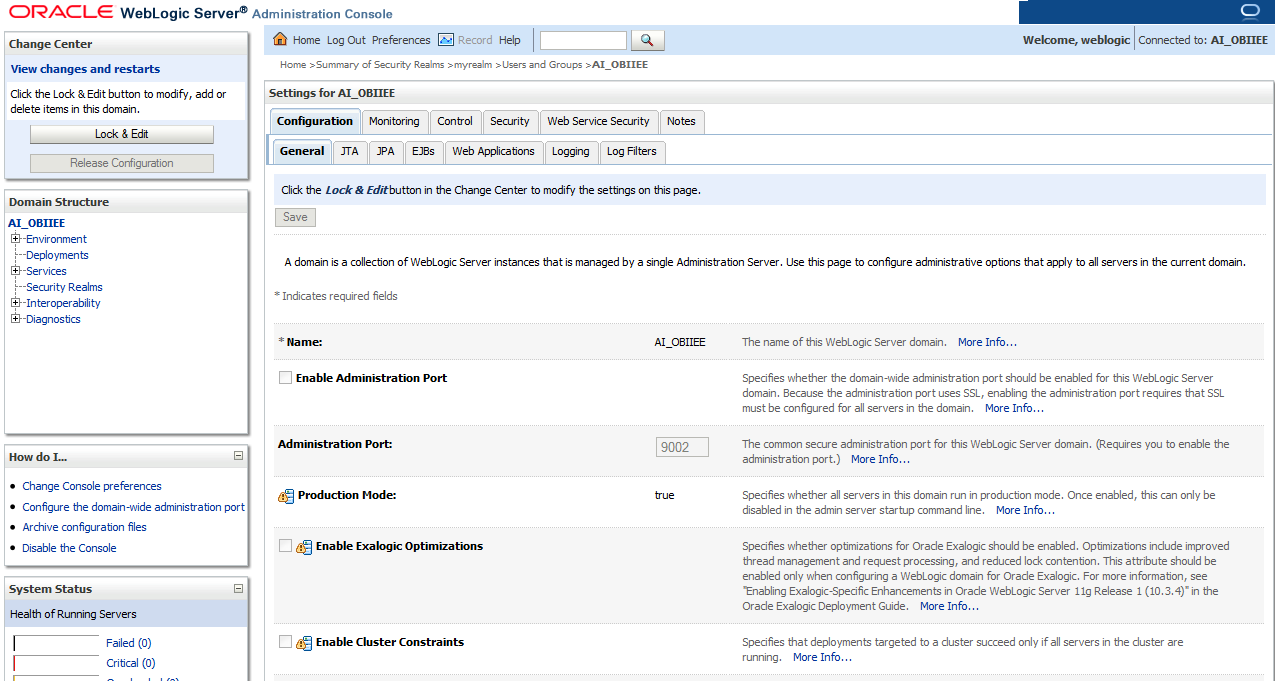Image resolution: width=1275 pixels, height=681 pixels.
Task: Click the Save button
Action: pyautogui.click(x=295, y=217)
